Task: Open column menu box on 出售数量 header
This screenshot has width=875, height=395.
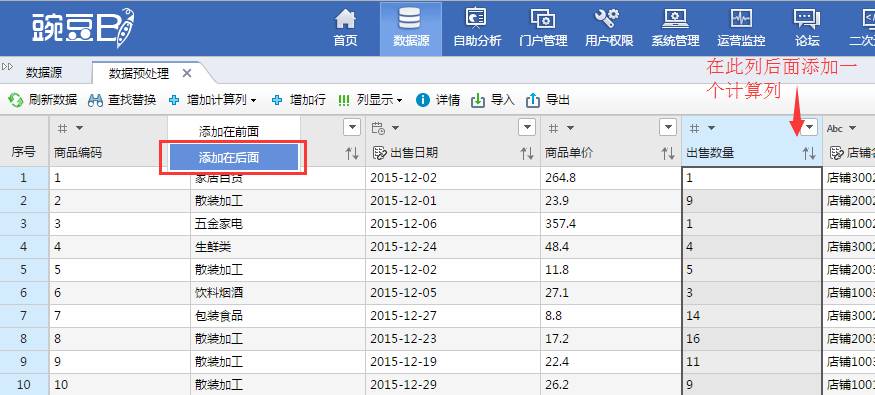Action: (809, 127)
